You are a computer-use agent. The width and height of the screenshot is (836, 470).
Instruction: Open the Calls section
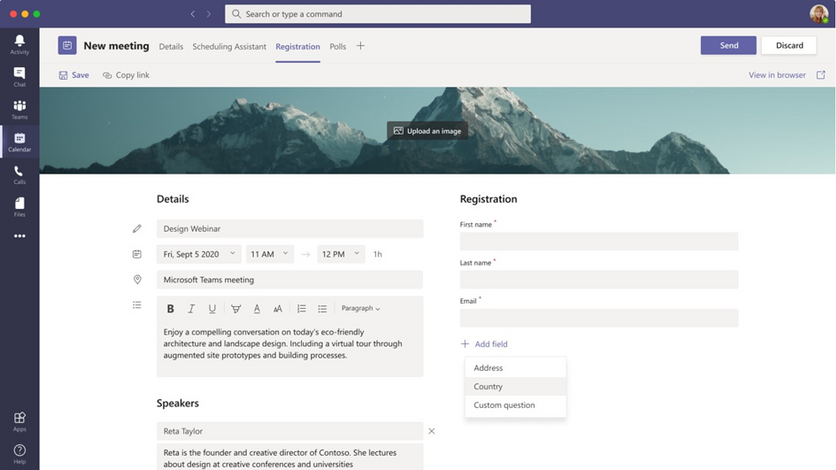[x=19, y=175]
